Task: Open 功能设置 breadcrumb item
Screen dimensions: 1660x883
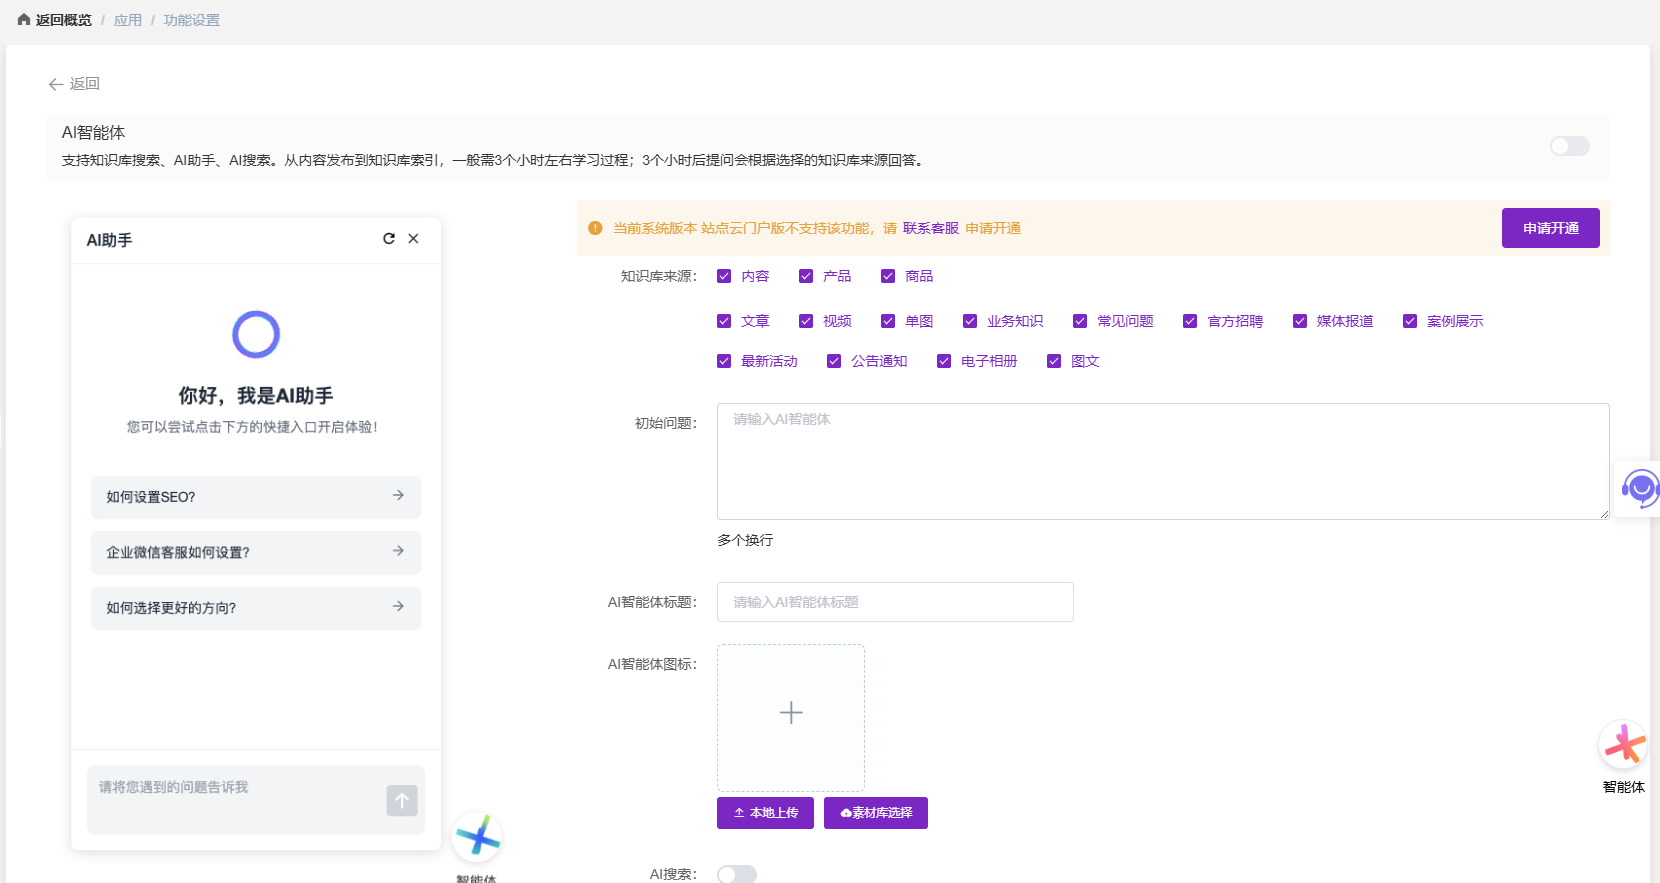Action: [191, 20]
